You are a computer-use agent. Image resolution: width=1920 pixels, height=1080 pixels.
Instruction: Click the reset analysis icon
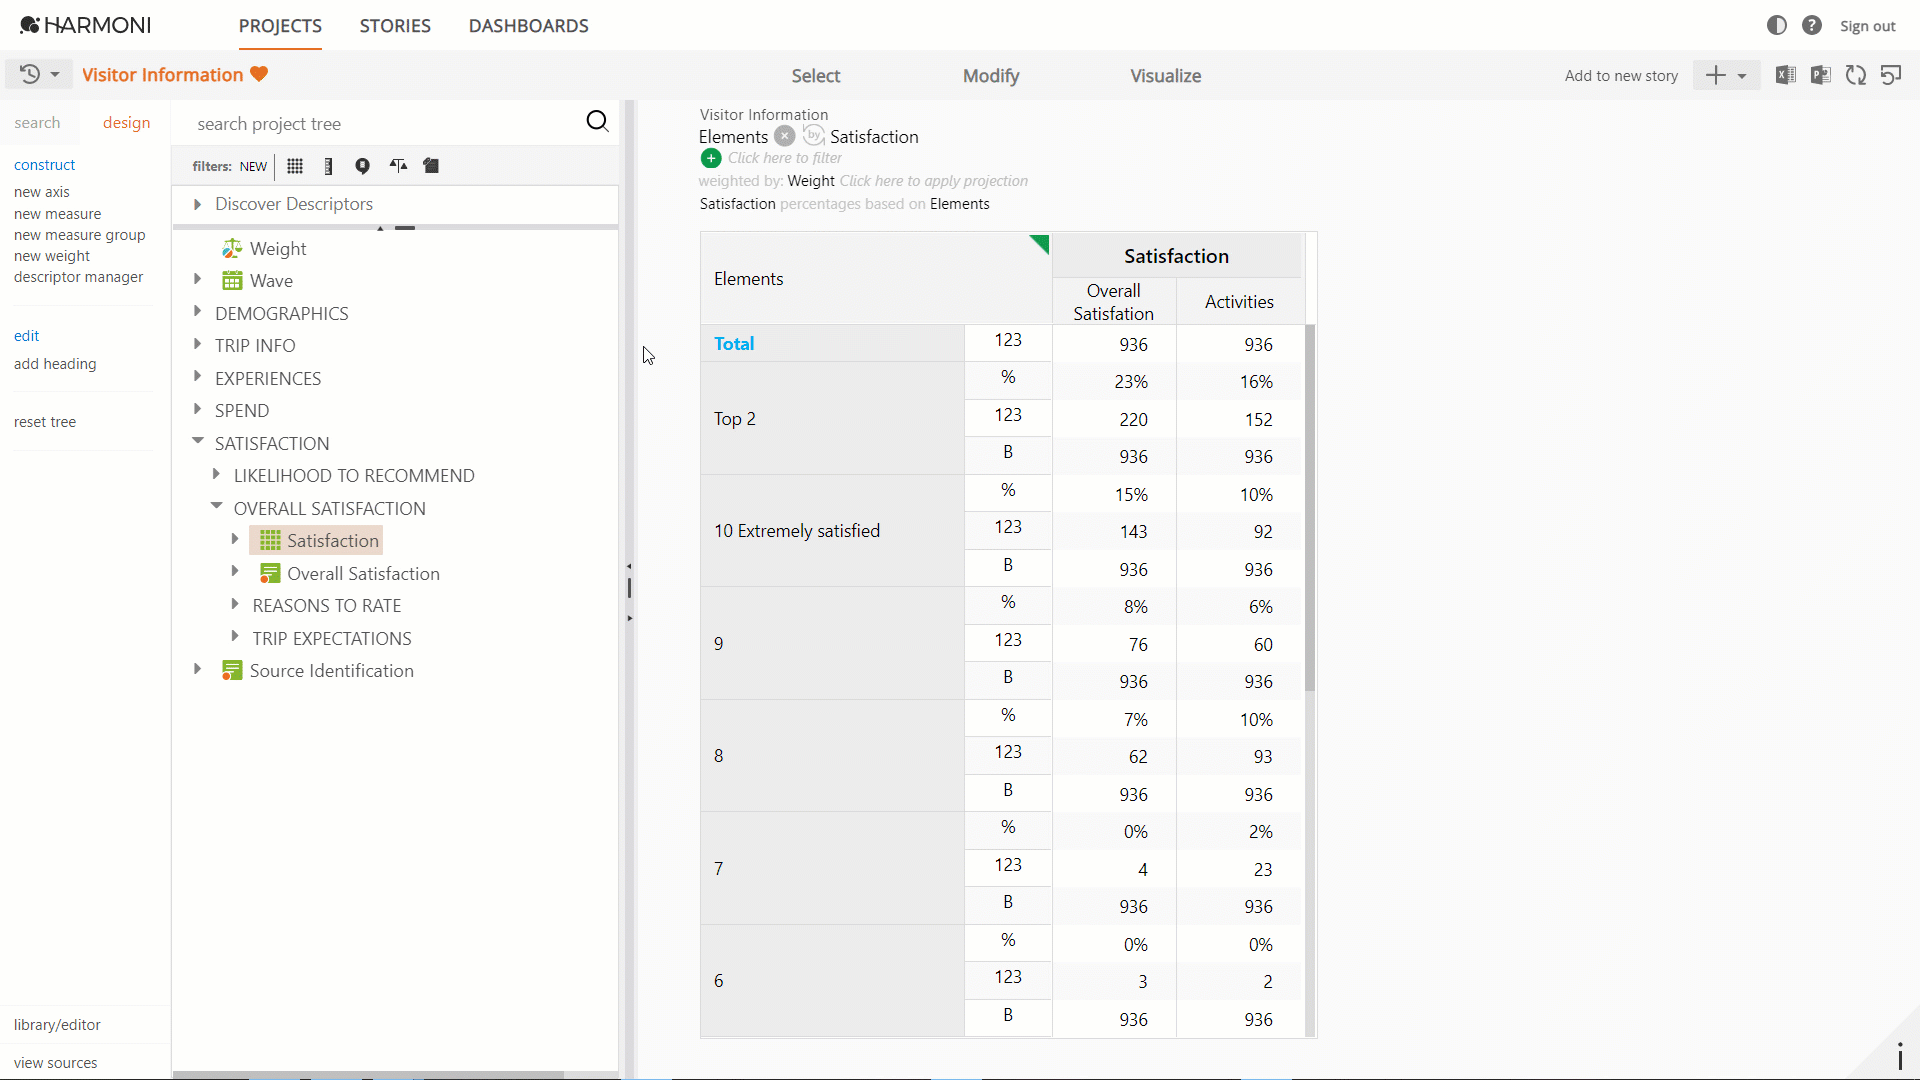coord(1891,75)
